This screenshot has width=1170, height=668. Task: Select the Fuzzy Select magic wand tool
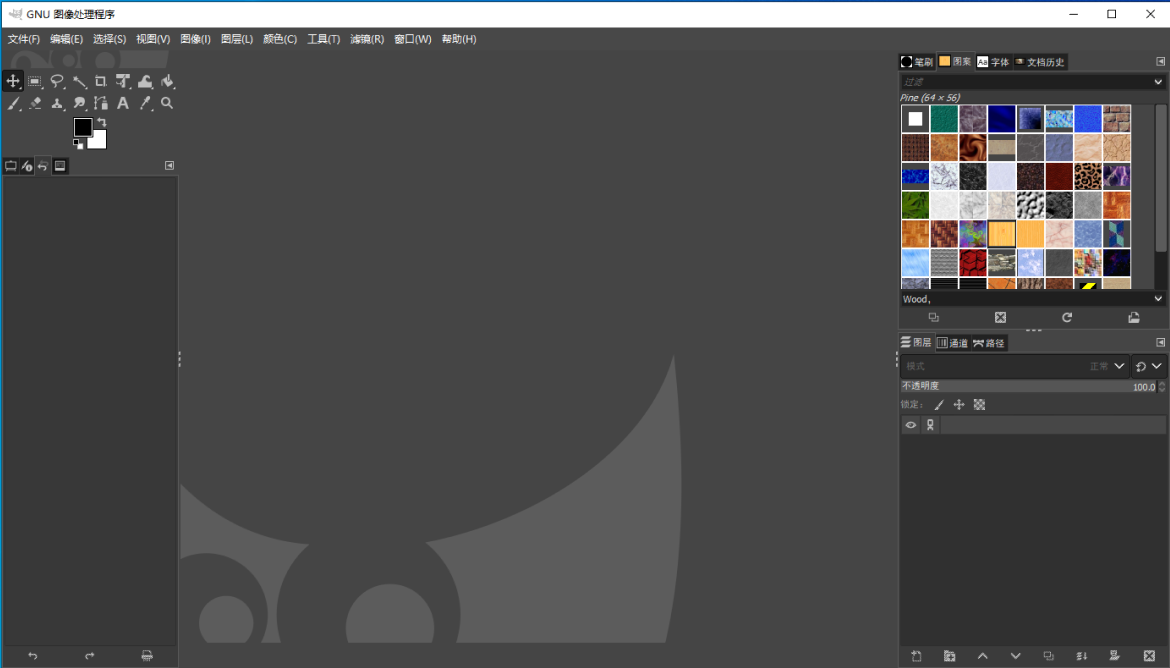[x=79, y=81]
